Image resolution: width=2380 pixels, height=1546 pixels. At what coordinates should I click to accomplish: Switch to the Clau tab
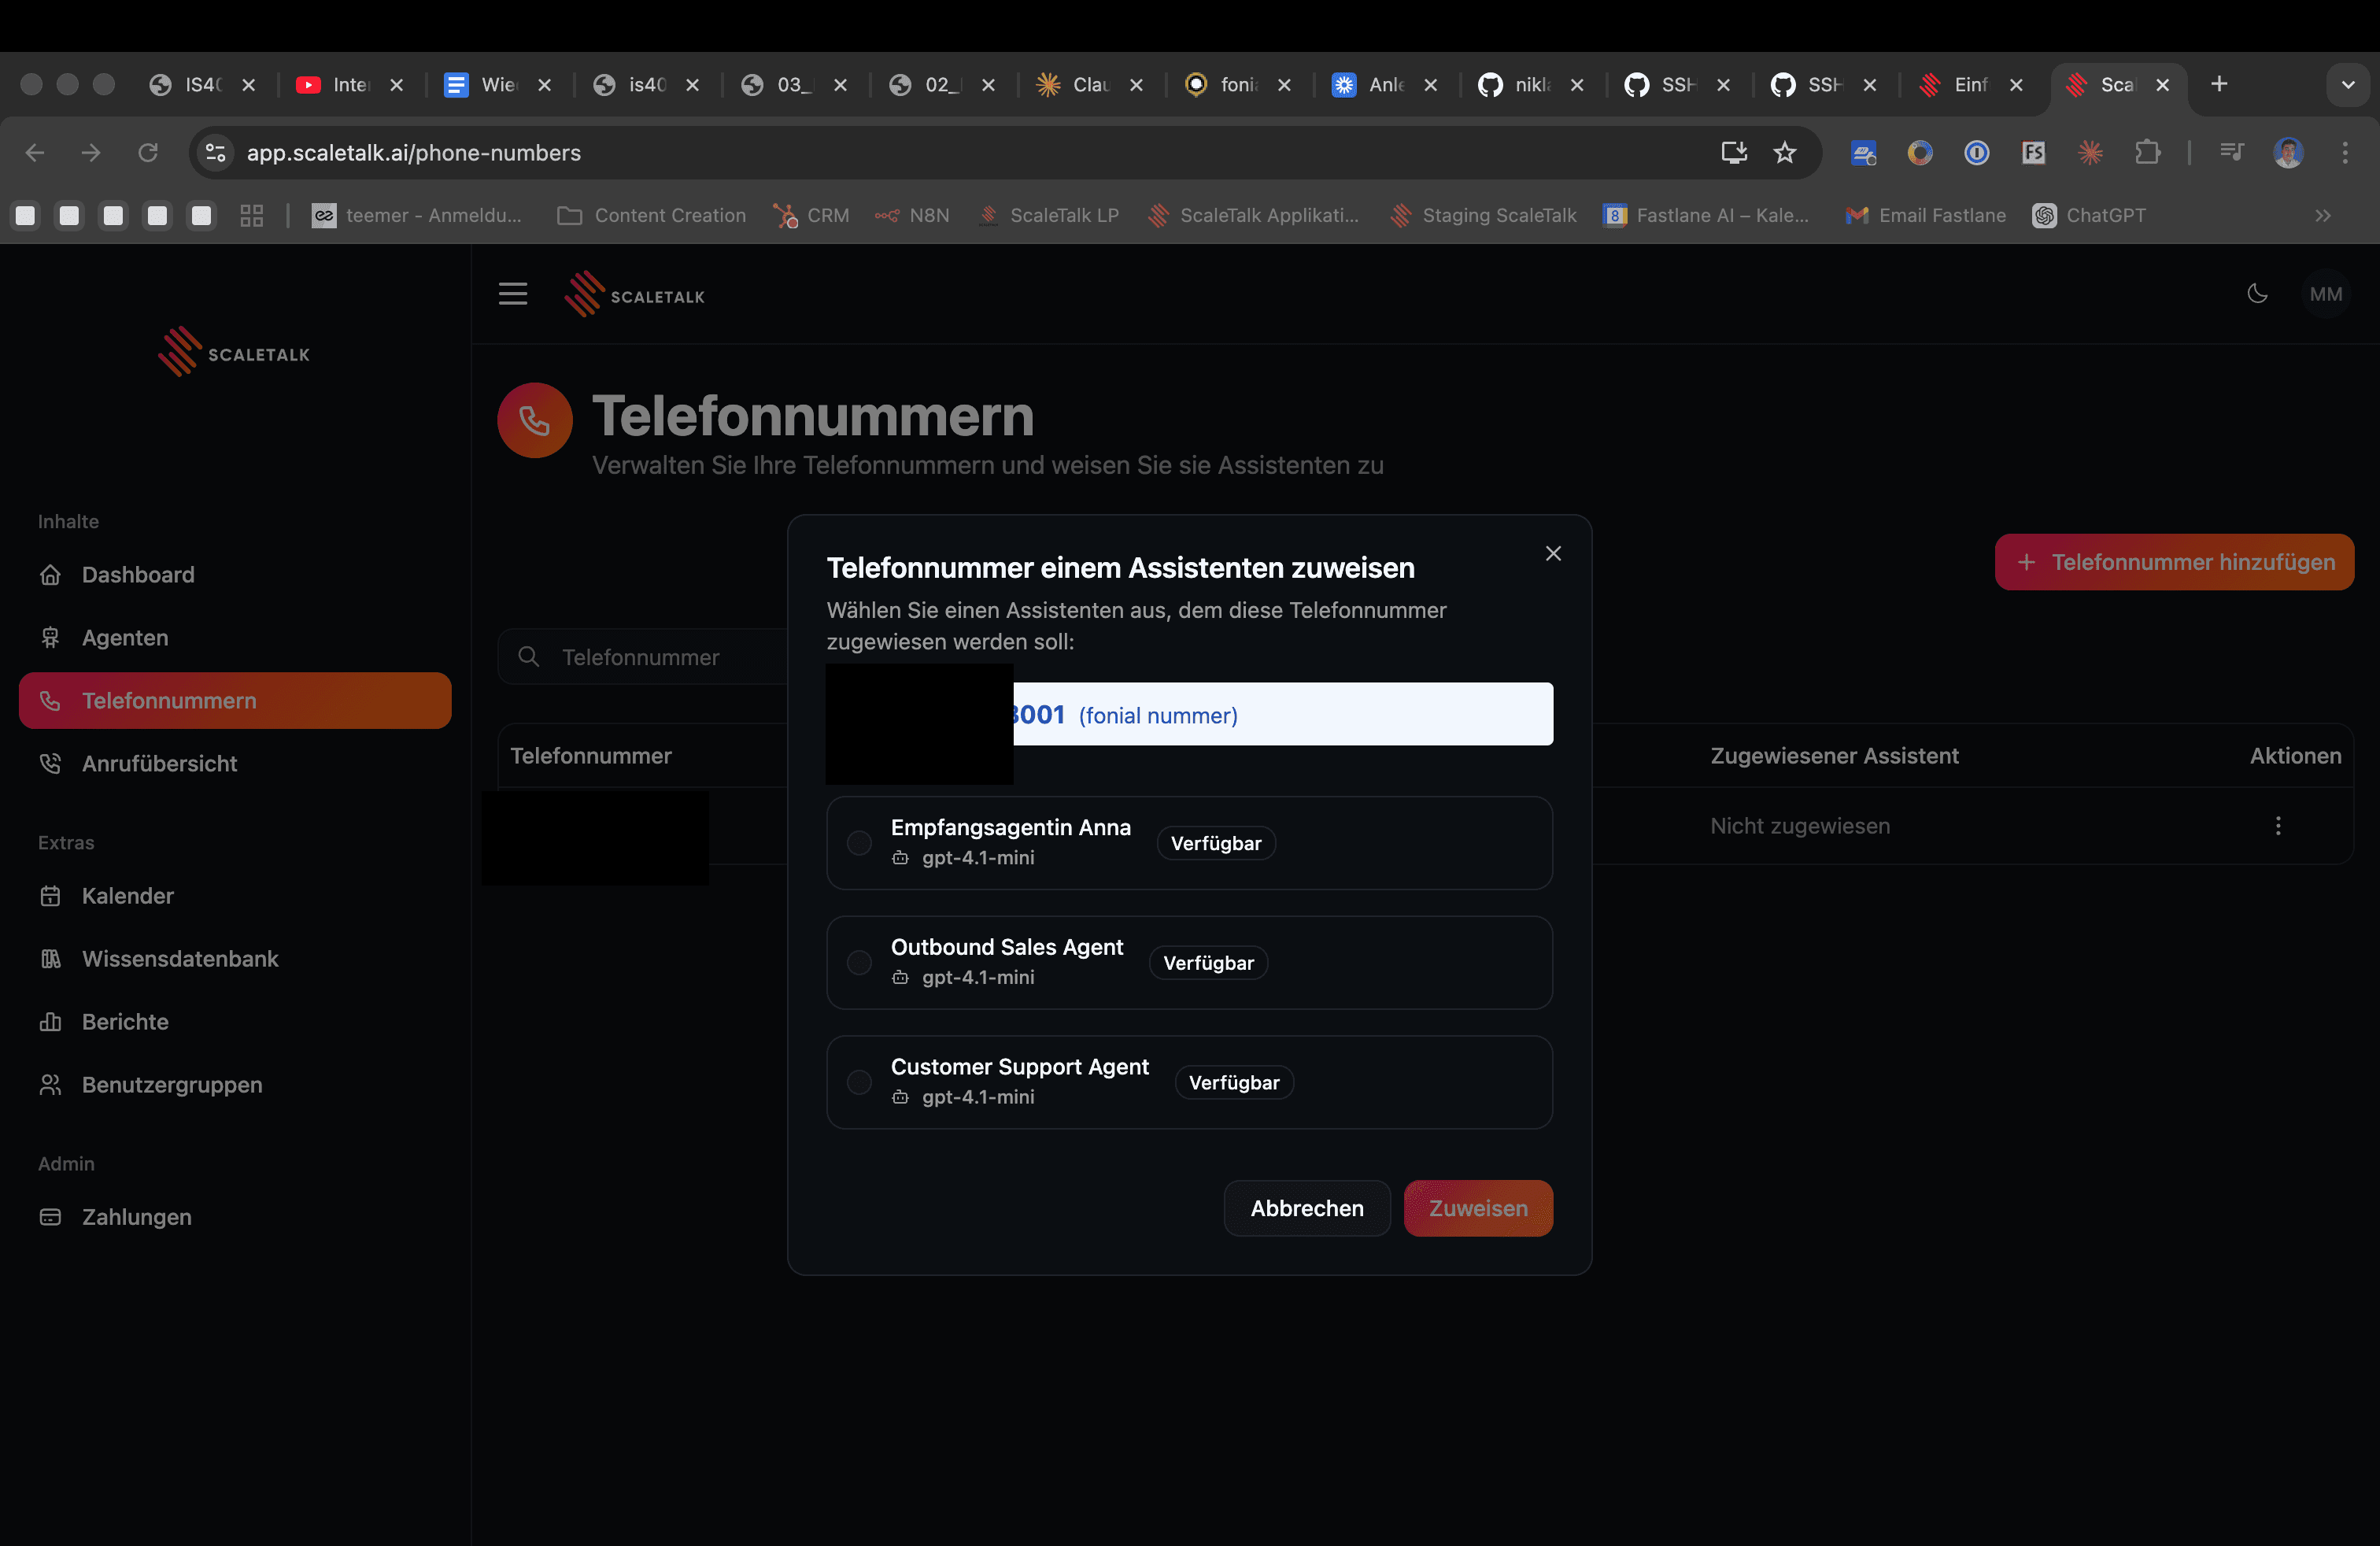1088,85
